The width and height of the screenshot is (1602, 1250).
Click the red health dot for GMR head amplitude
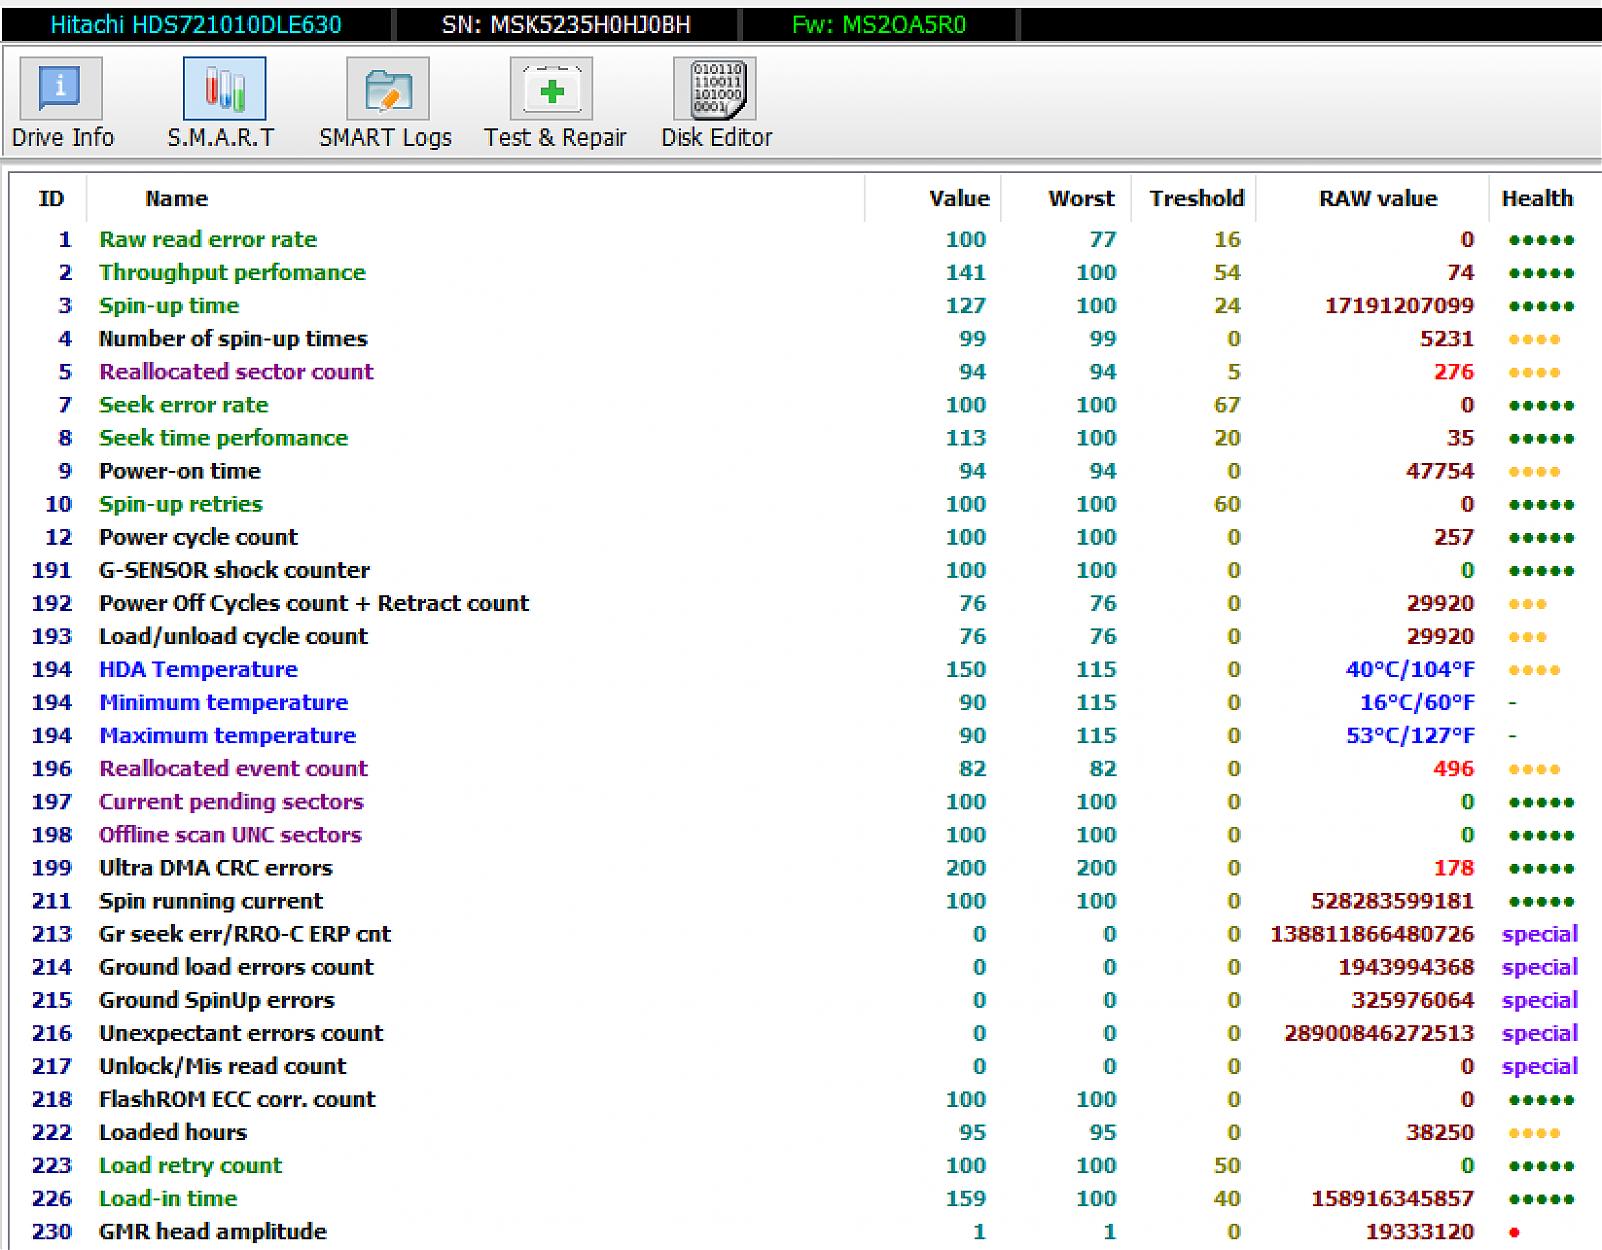[1515, 1233]
